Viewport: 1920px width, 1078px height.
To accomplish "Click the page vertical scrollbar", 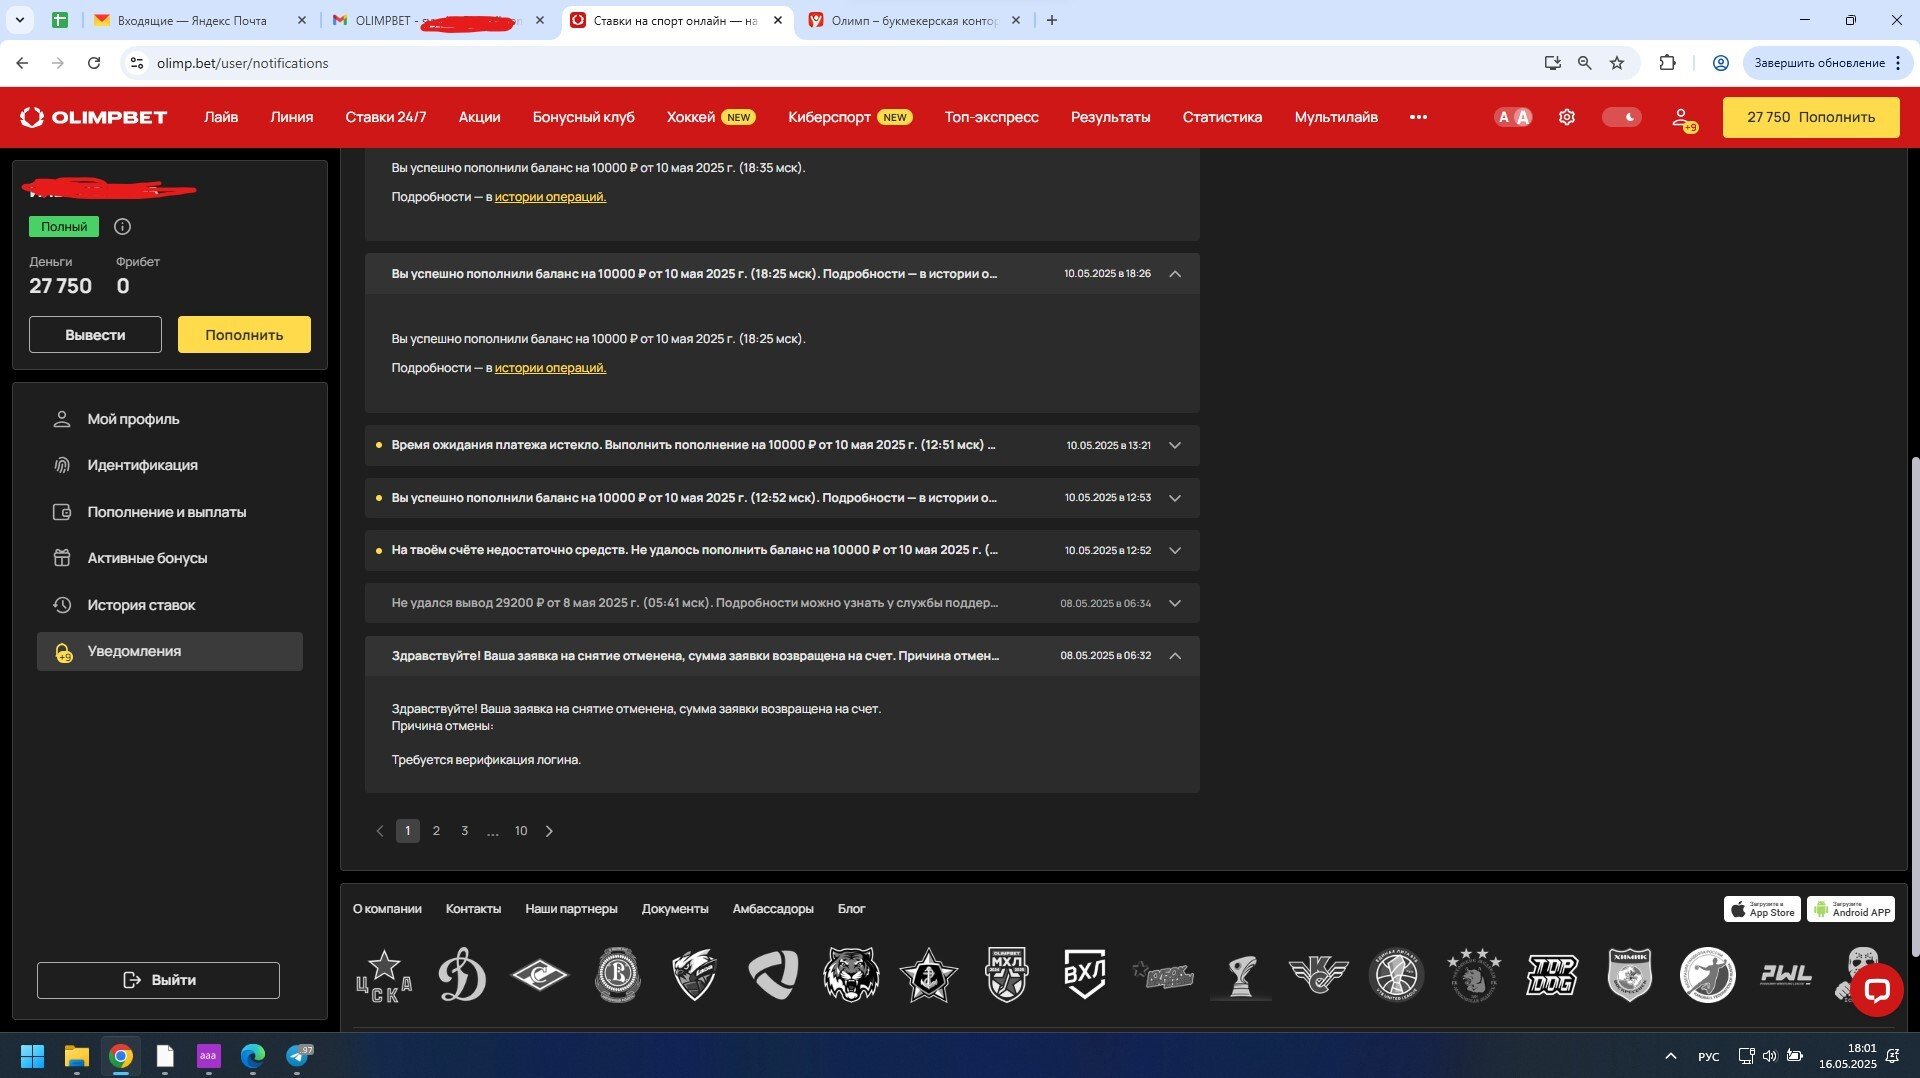I will [x=1914, y=700].
